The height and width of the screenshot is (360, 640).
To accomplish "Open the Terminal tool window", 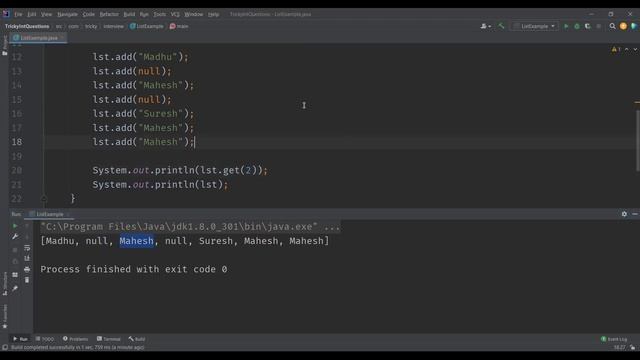I will click(x=109, y=339).
